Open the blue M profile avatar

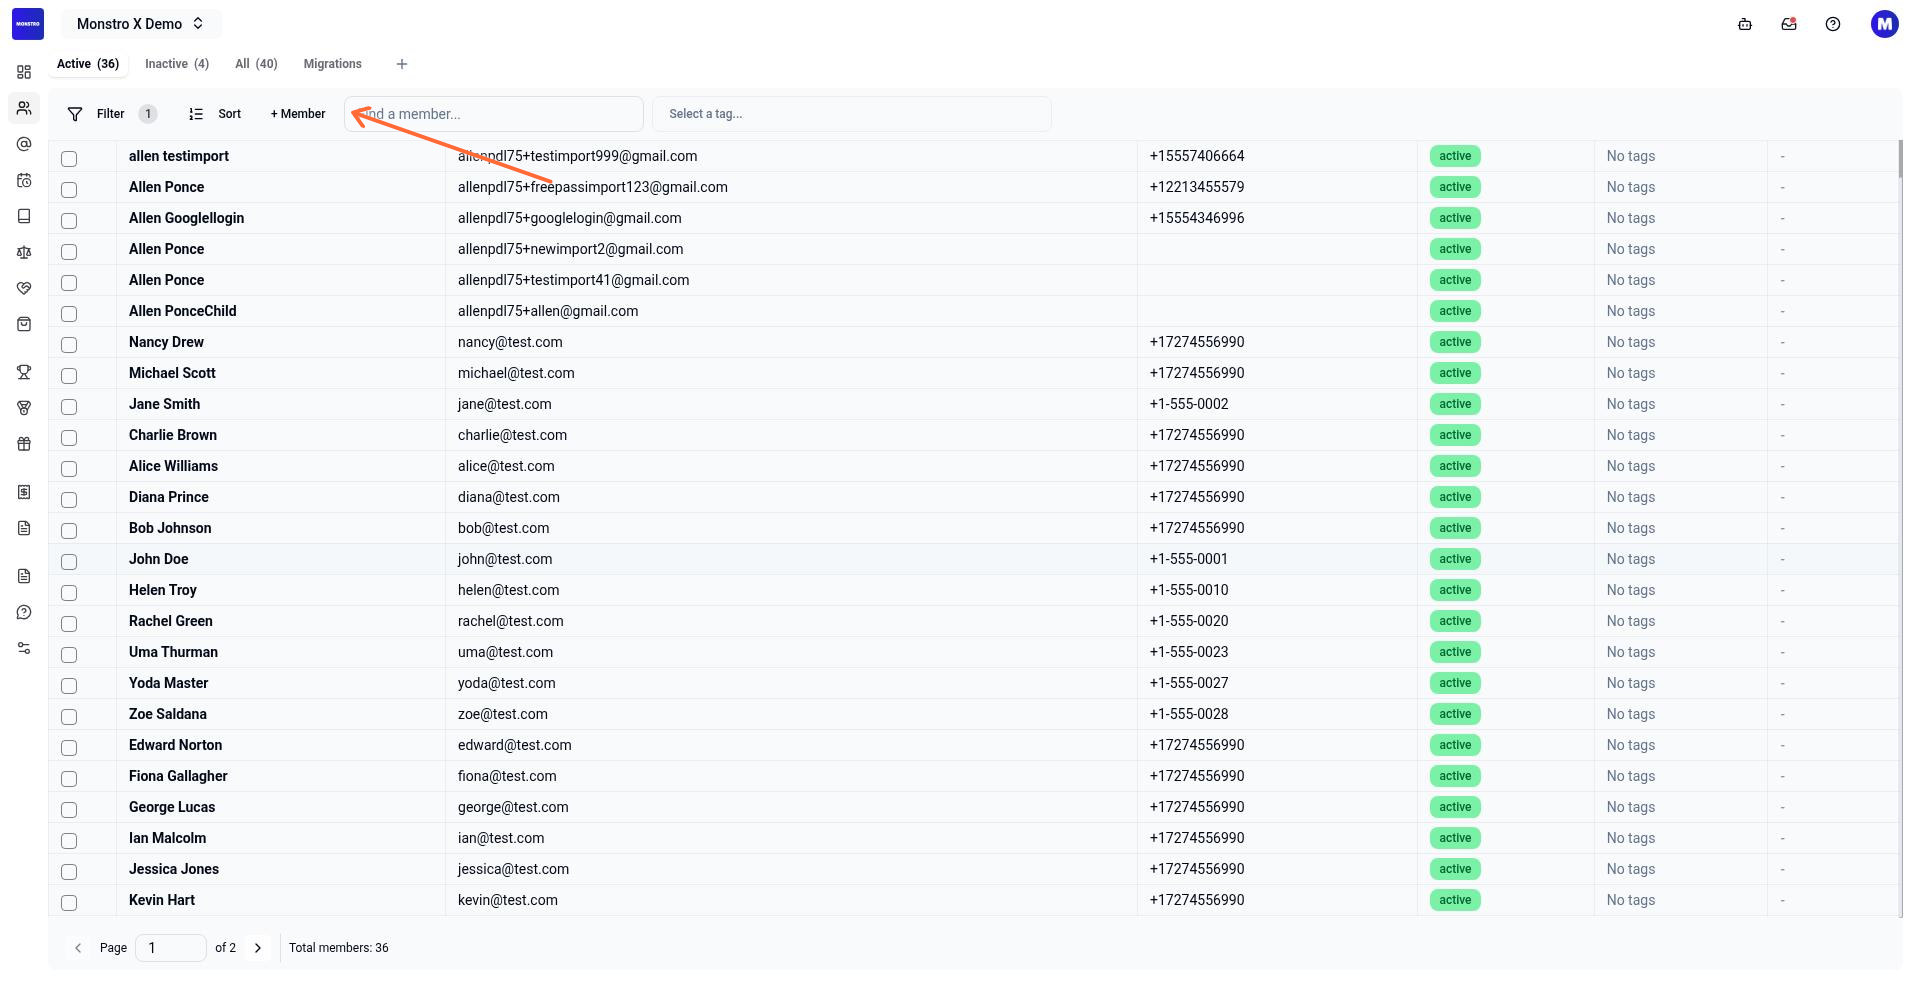[x=1885, y=24]
